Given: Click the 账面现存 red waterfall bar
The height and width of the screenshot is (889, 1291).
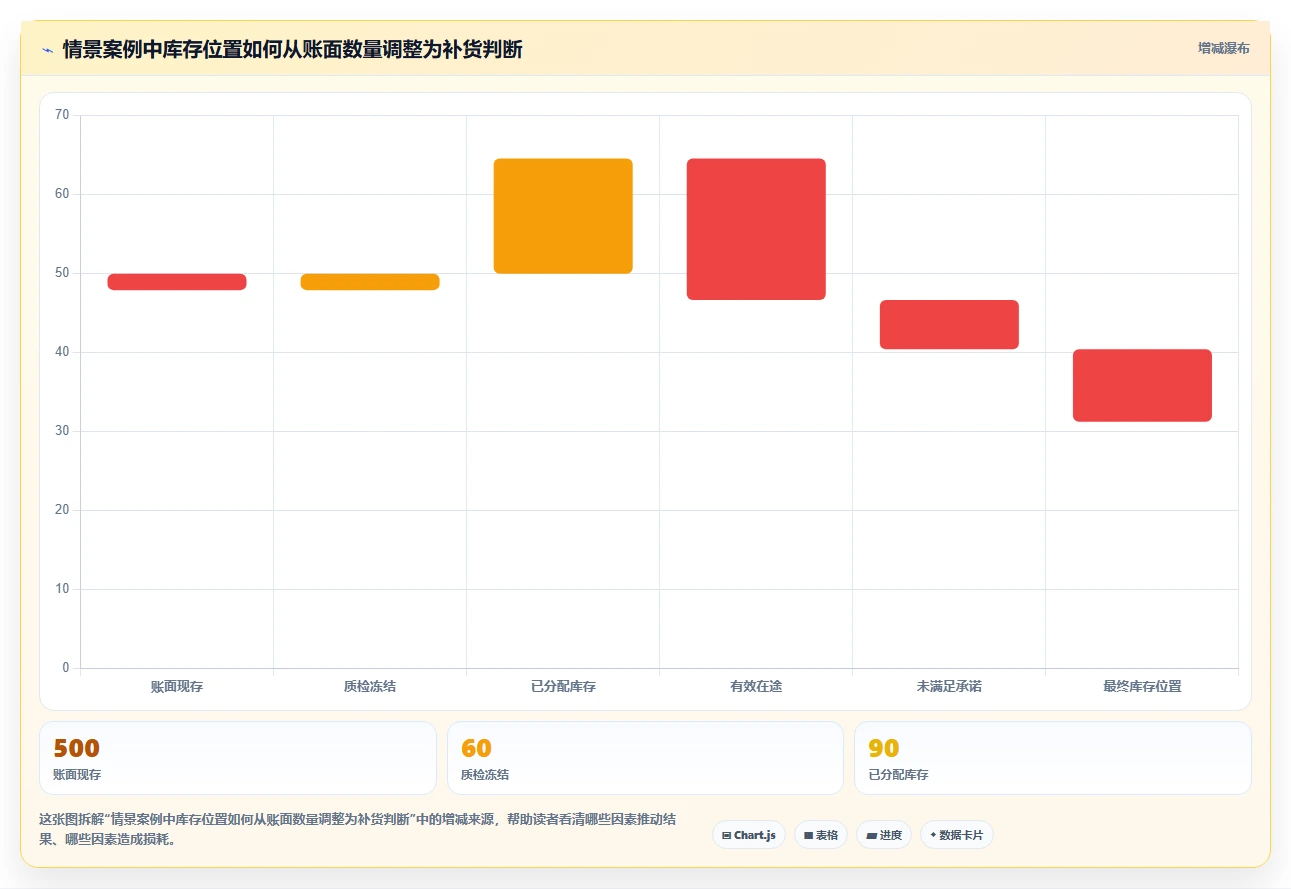Looking at the screenshot, I should [177, 282].
